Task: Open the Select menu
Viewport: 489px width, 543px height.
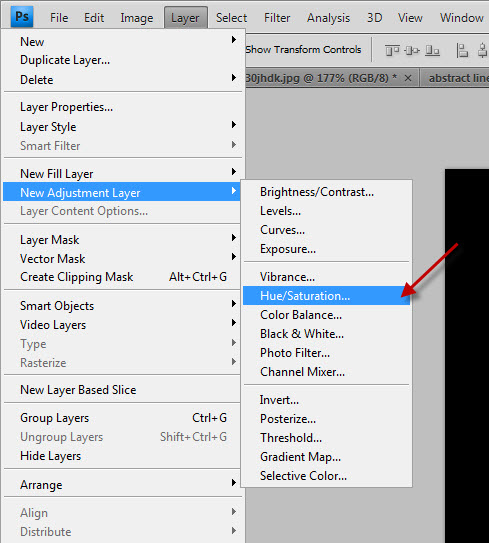Action: point(231,18)
